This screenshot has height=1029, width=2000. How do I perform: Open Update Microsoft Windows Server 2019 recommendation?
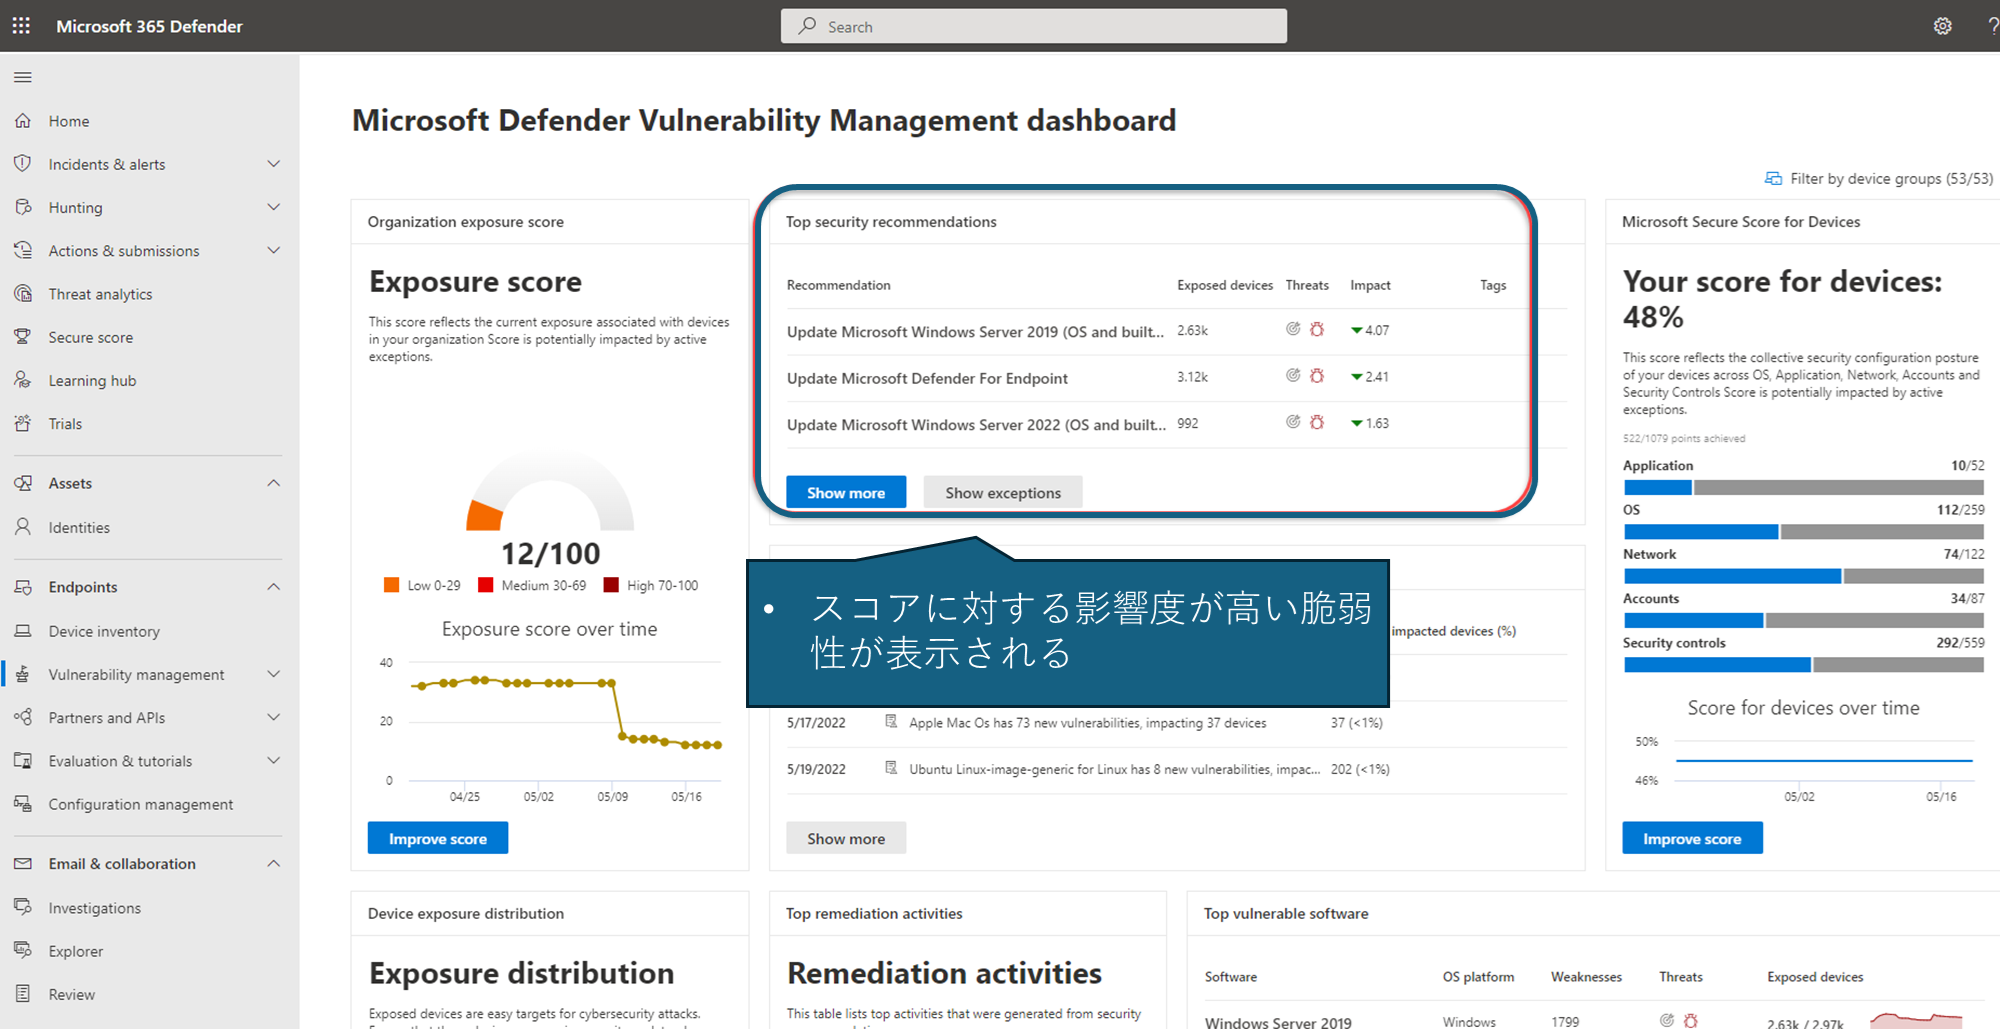pyautogui.click(x=975, y=331)
